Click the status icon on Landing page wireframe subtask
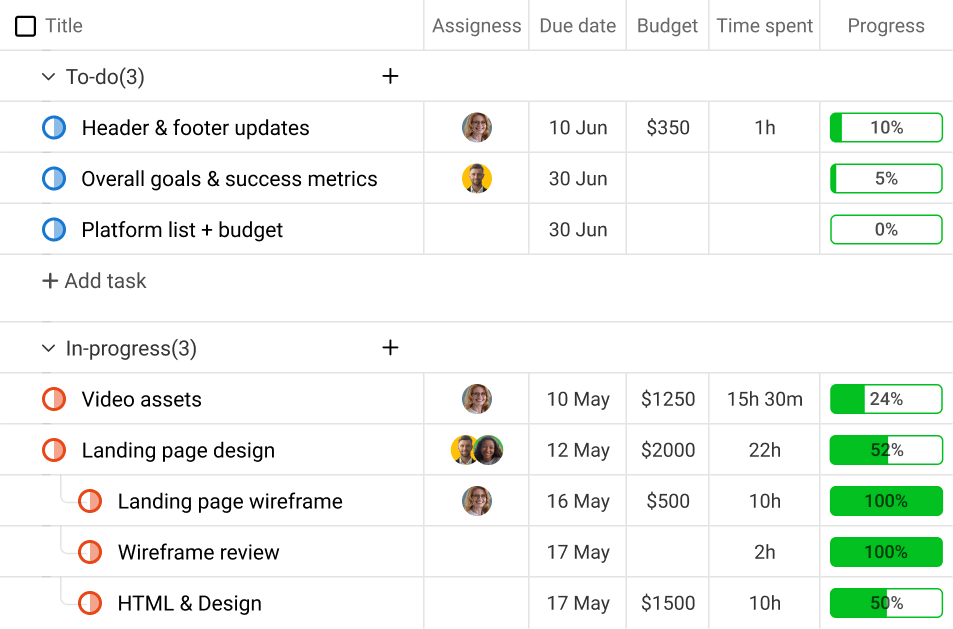The width and height of the screenshot is (953, 629). pyautogui.click(x=90, y=500)
